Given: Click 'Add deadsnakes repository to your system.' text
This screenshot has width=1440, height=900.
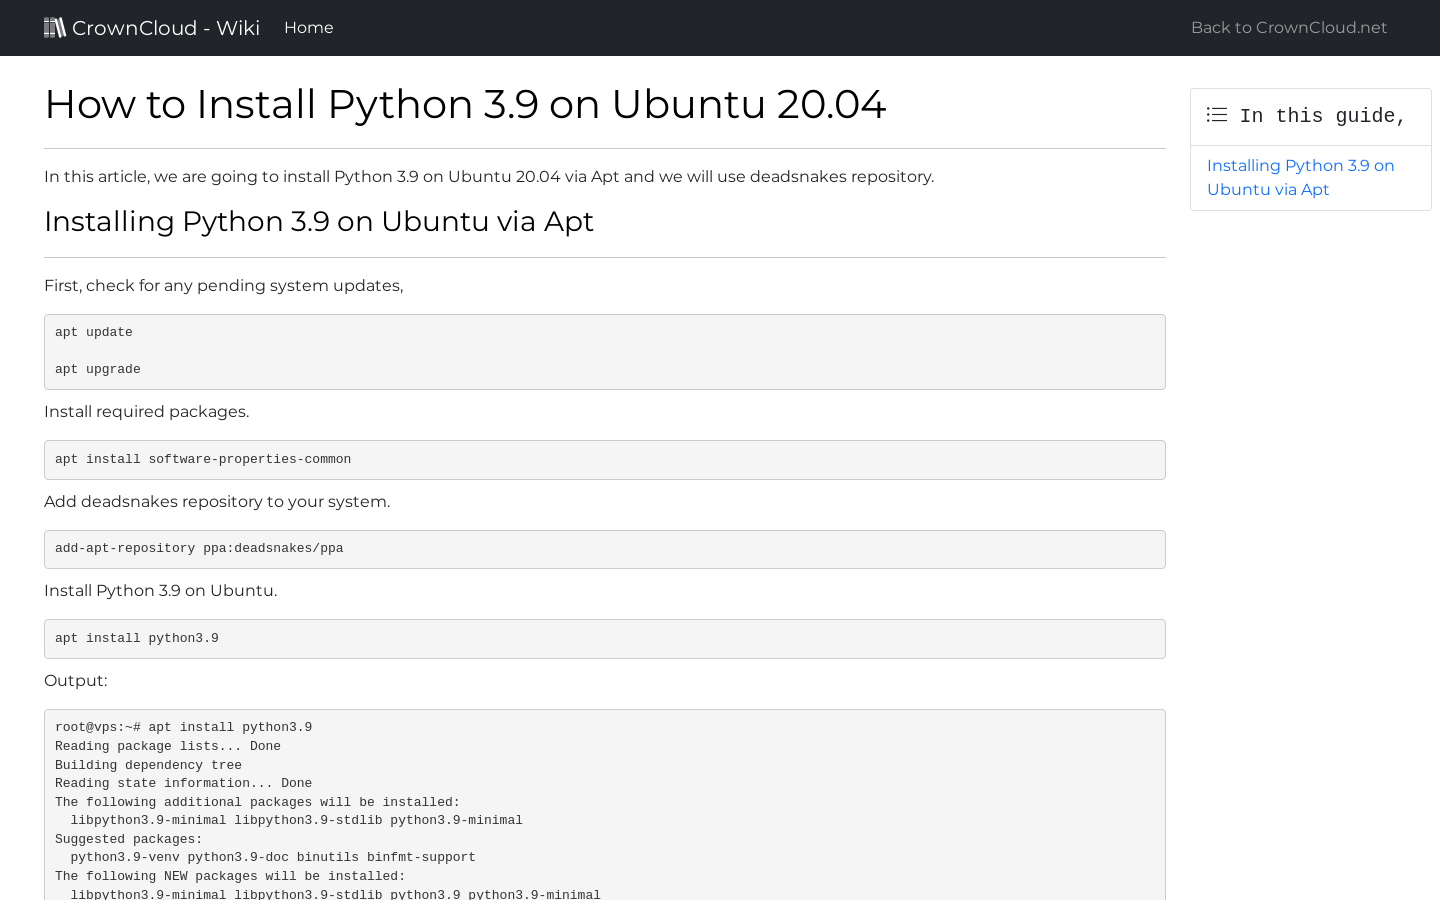Looking at the screenshot, I should (217, 501).
